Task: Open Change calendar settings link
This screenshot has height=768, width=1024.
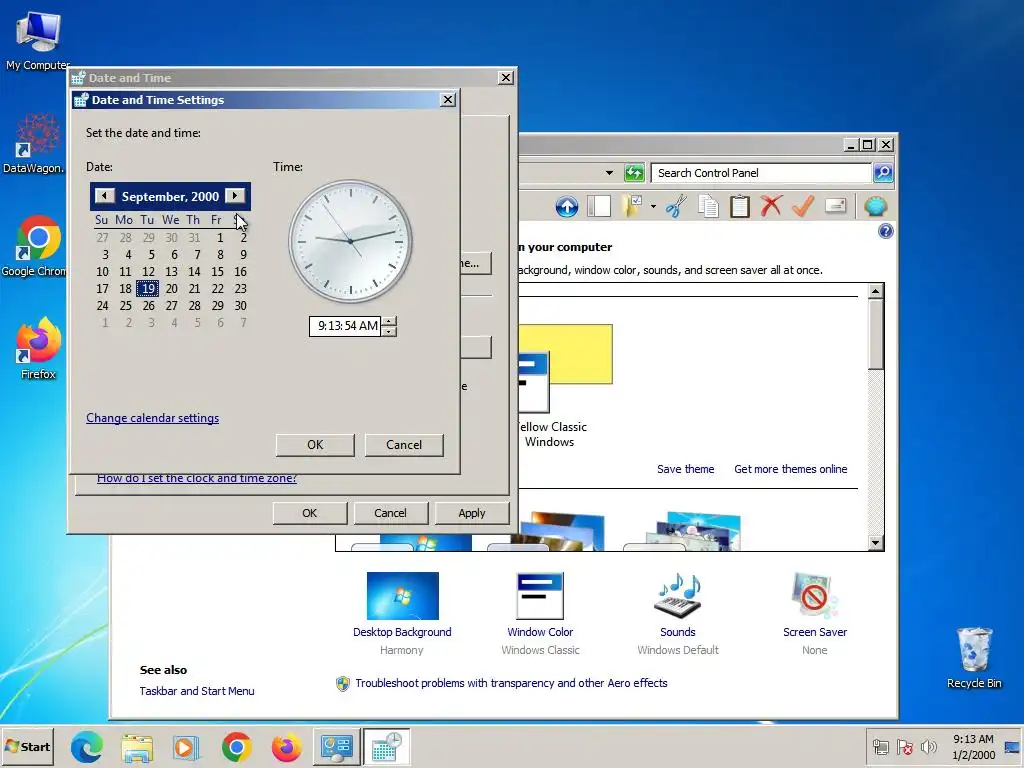Action: (x=153, y=418)
